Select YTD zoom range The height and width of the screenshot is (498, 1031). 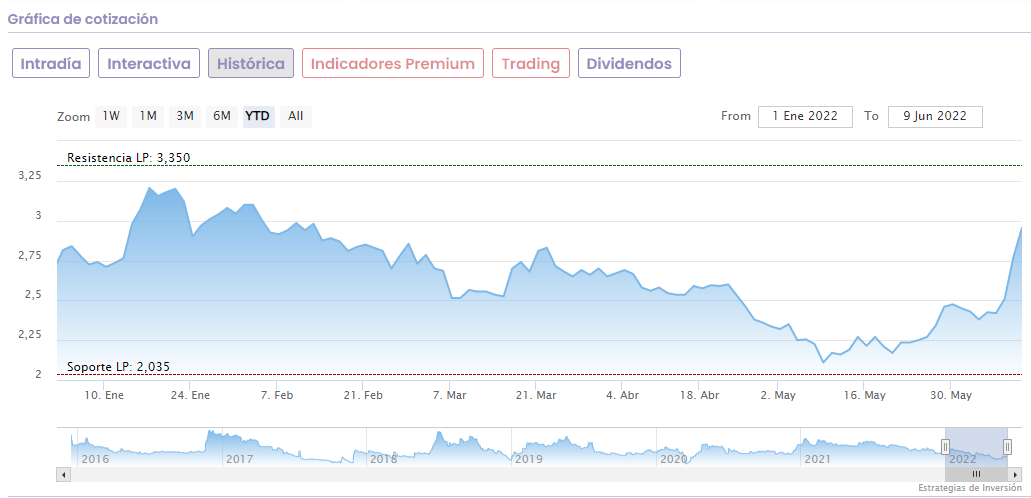(258, 116)
